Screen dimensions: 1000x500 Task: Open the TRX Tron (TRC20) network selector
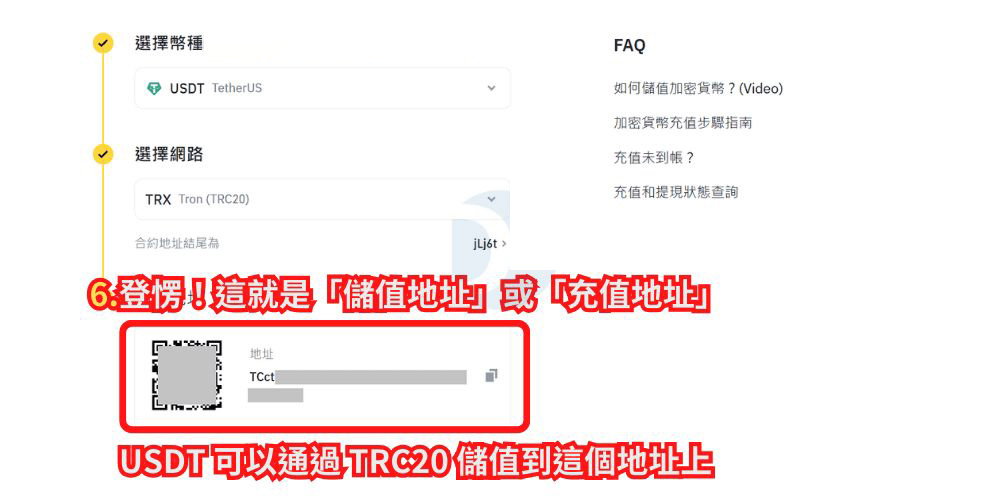tap(323, 199)
